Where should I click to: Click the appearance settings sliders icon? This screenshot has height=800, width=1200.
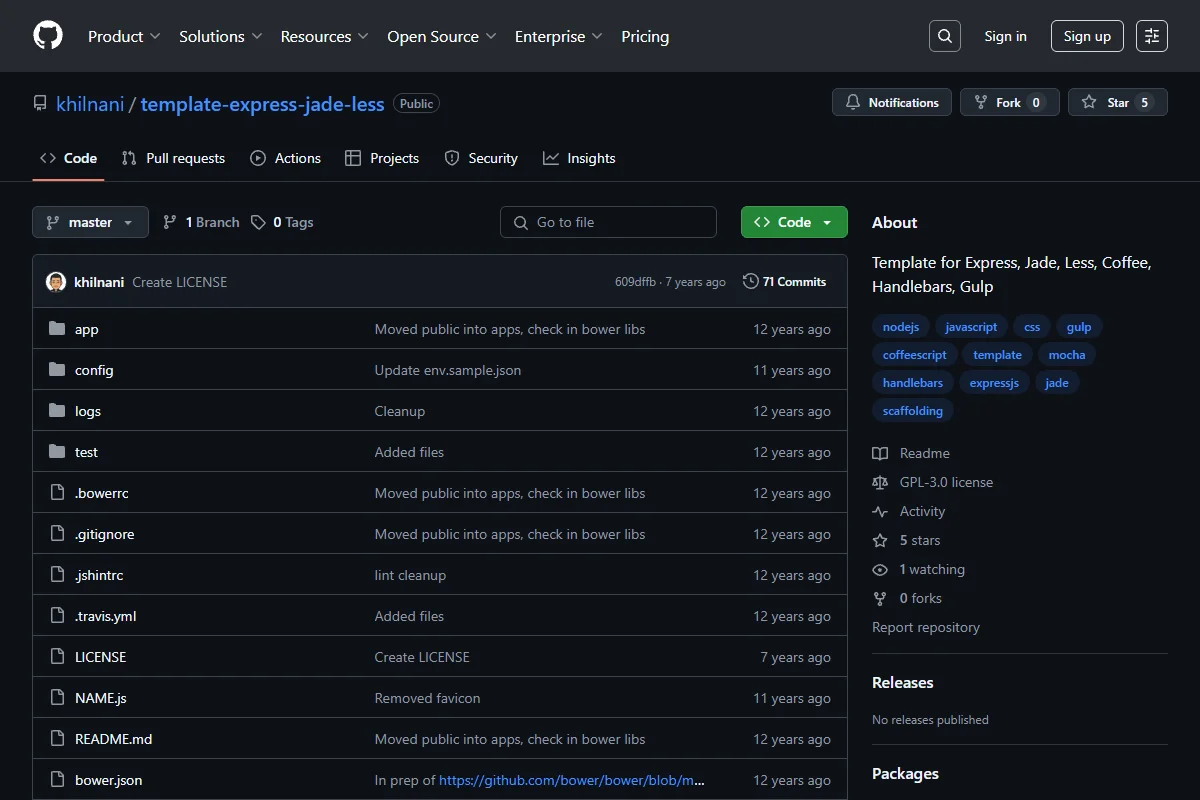point(1152,36)
